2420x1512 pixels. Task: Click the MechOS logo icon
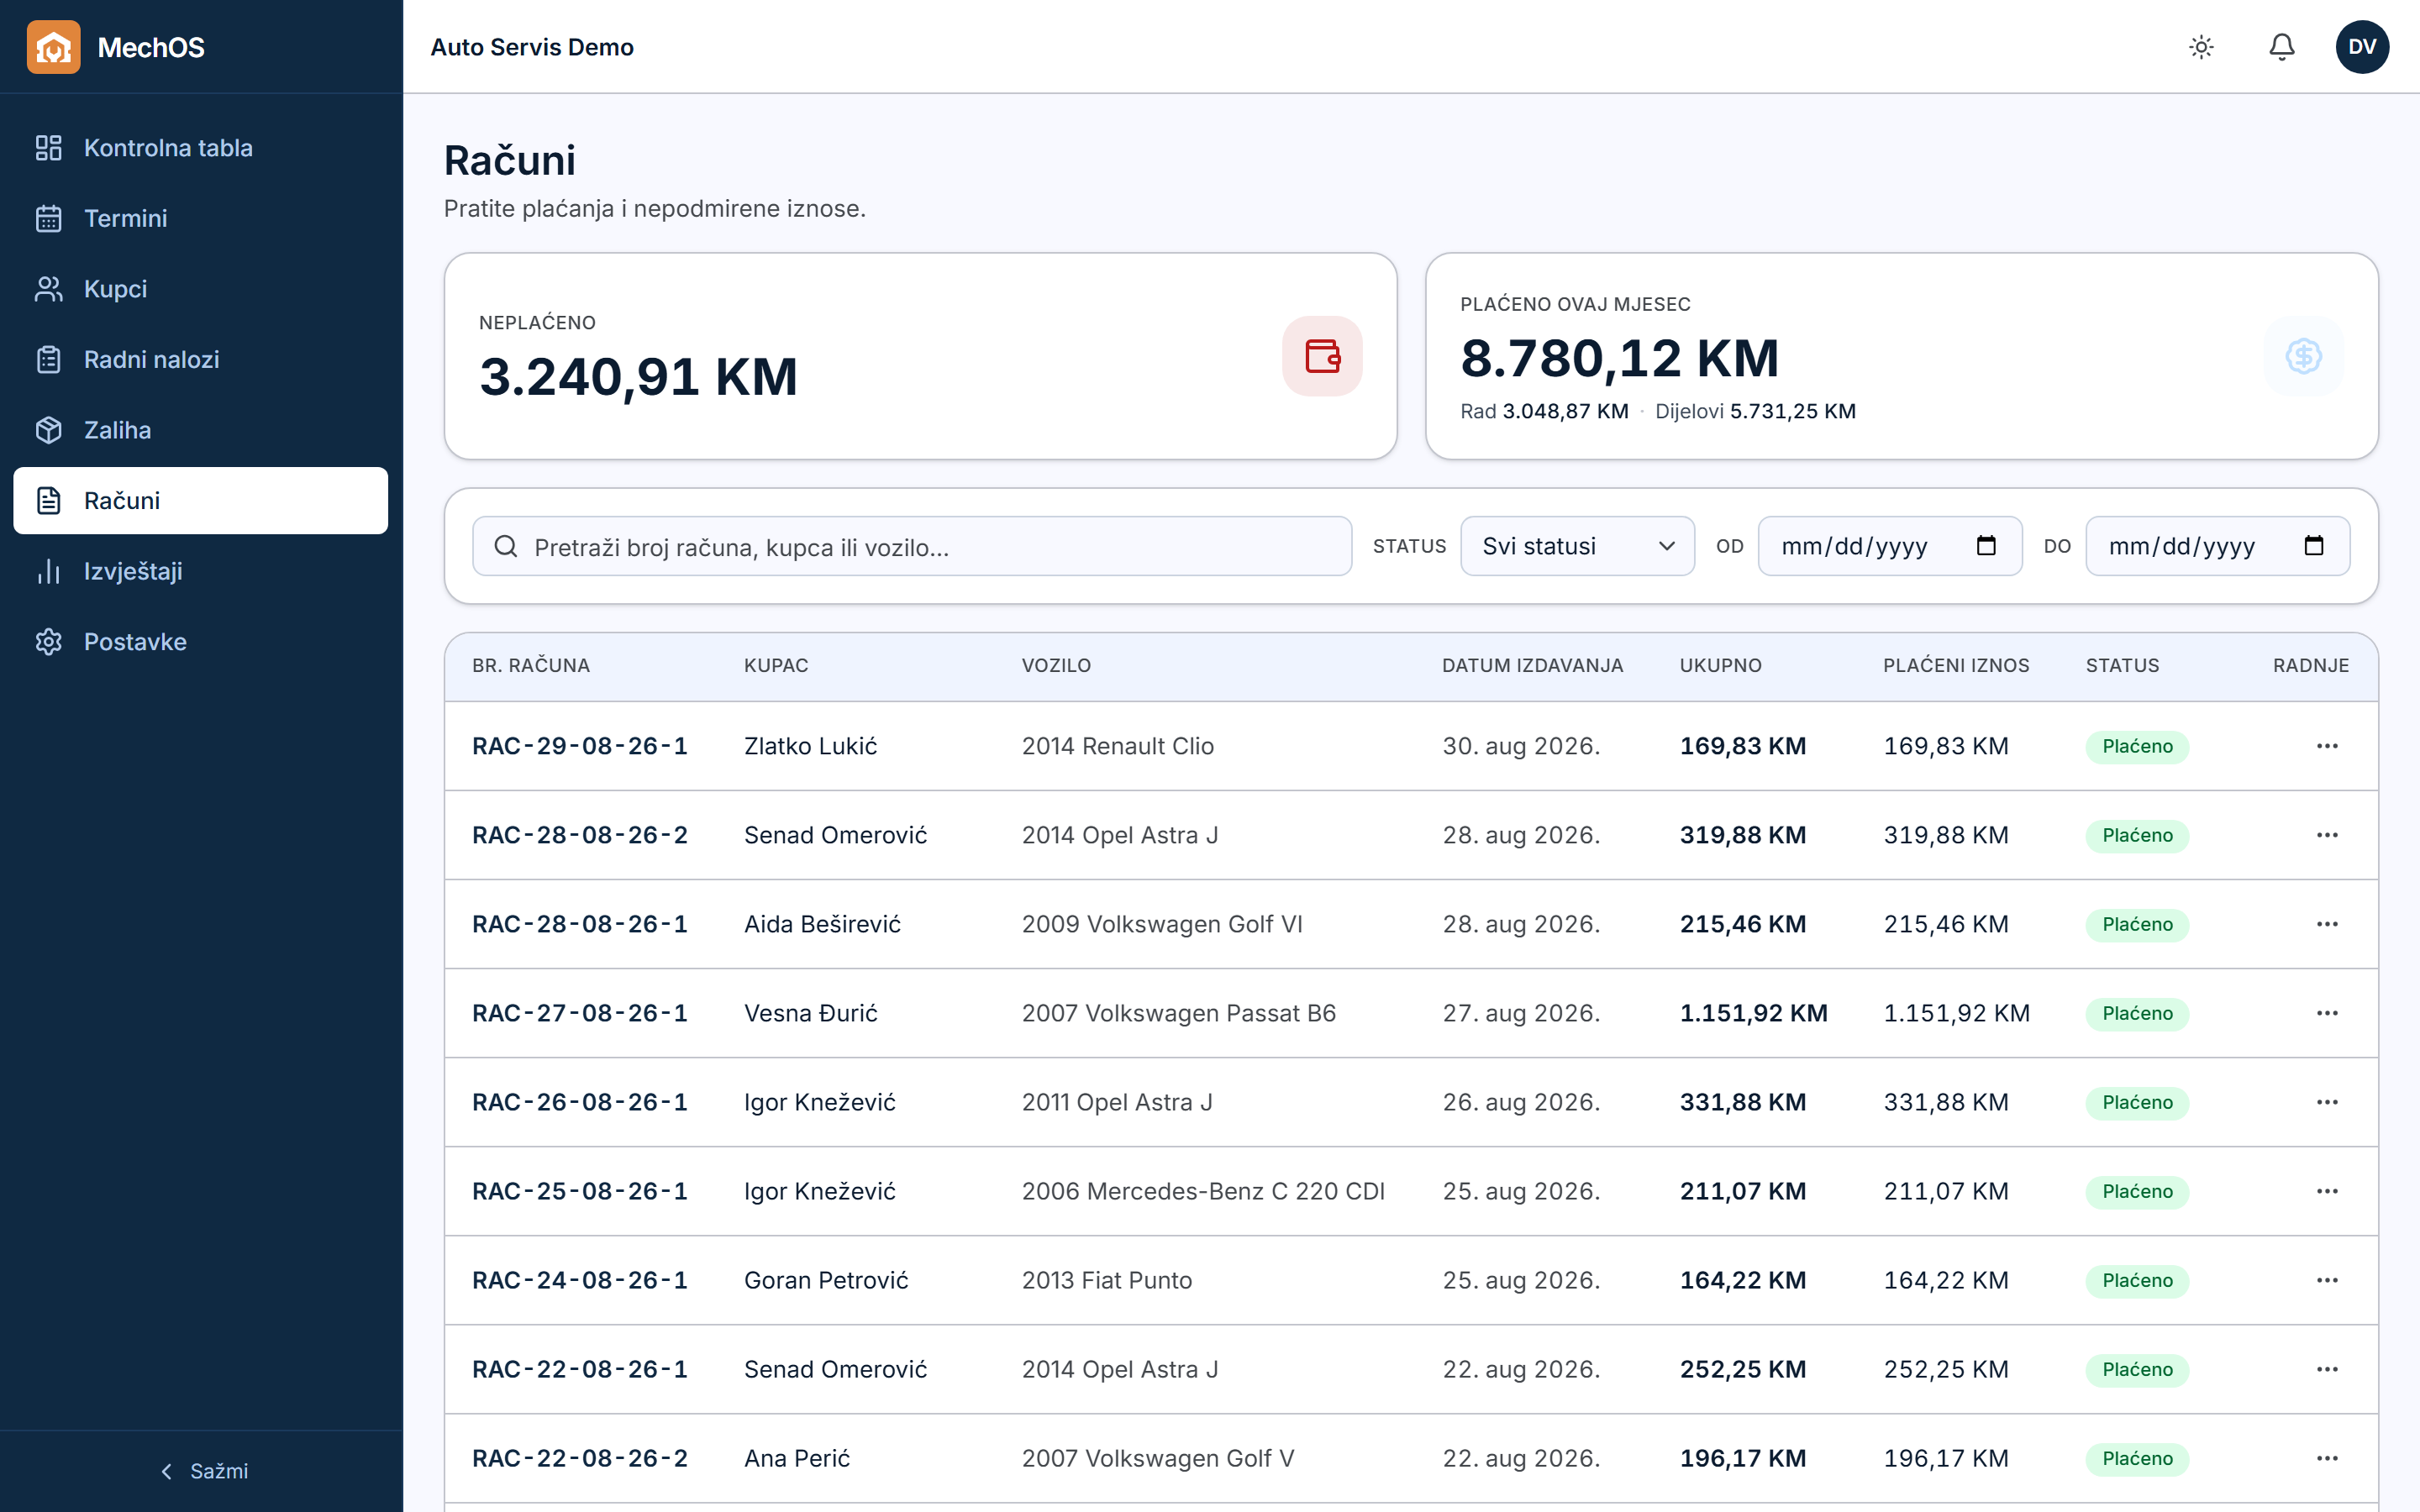(53, 47)
